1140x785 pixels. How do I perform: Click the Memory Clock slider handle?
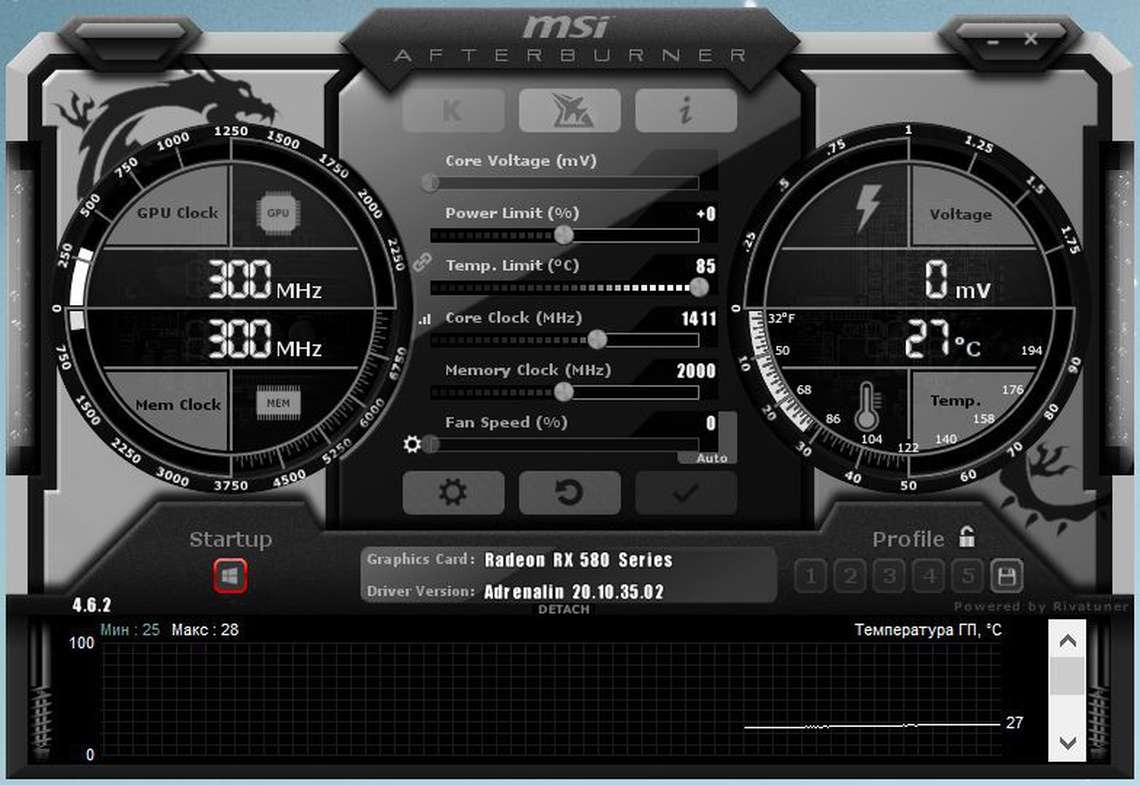(x=564, y=392)
